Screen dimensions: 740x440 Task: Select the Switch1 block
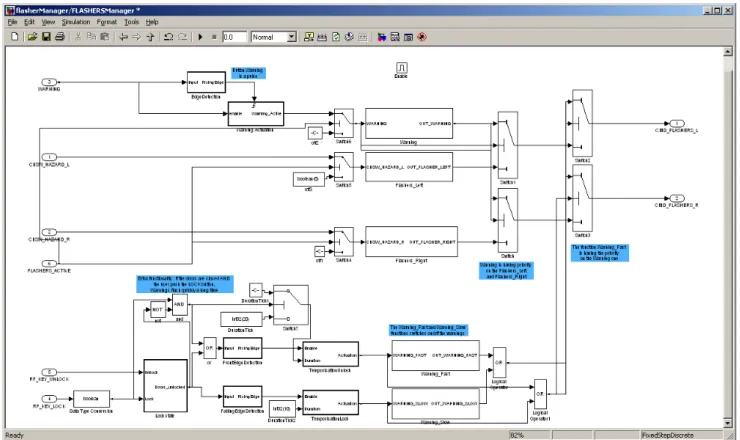tap(508, 145)
